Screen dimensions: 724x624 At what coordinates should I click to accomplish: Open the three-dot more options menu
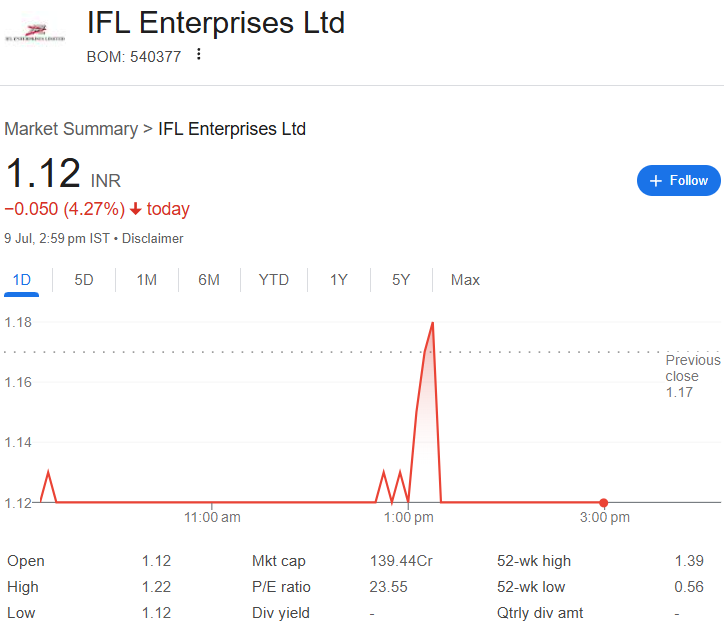pos(198,54)
